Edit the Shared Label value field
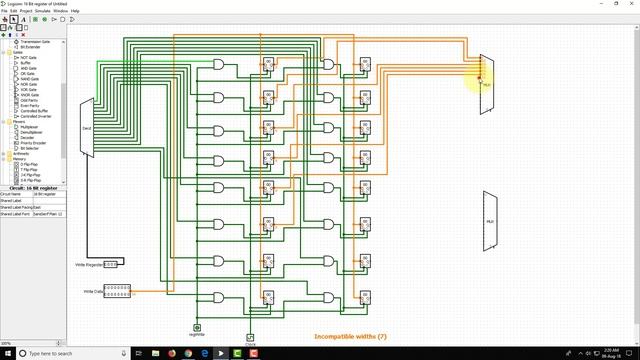The height and width of the screenshot is (360, 640). click(49, 201)
